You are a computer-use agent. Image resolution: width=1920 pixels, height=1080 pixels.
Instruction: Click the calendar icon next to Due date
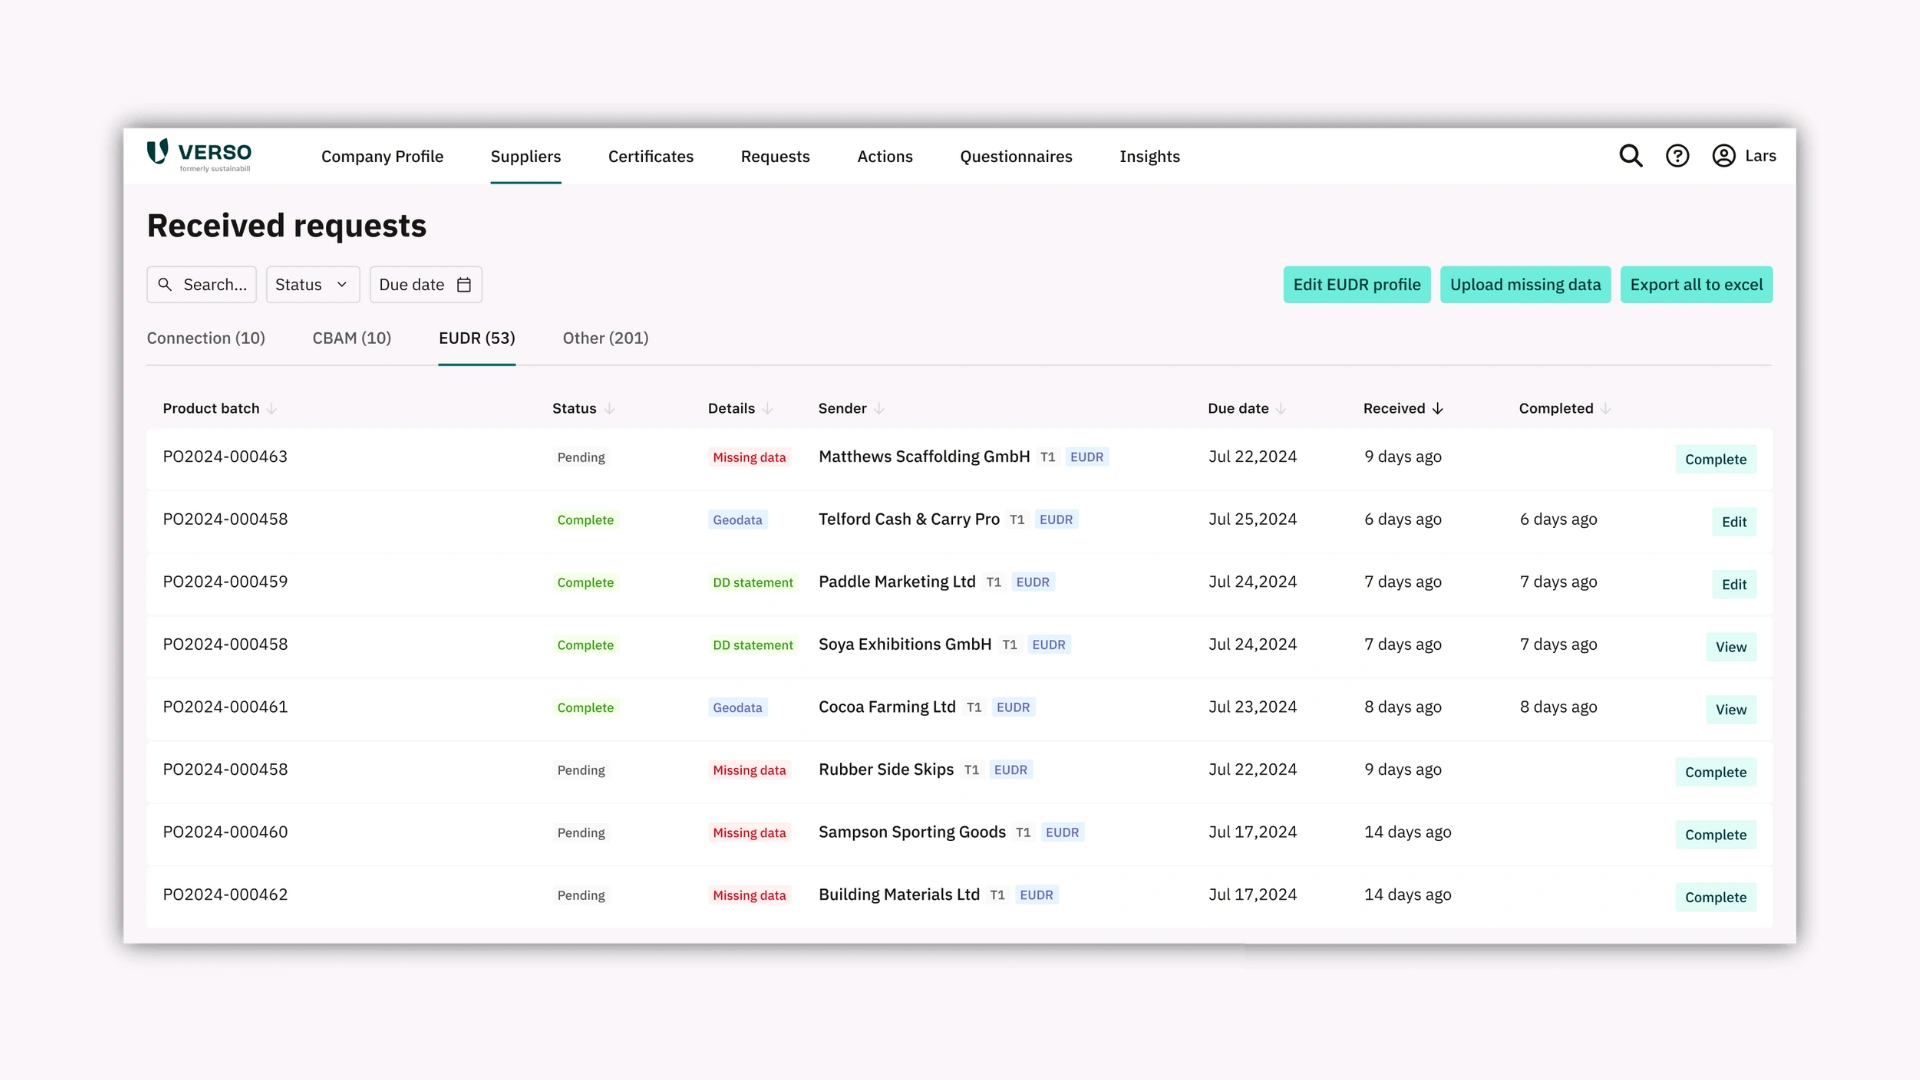point(463,285)
